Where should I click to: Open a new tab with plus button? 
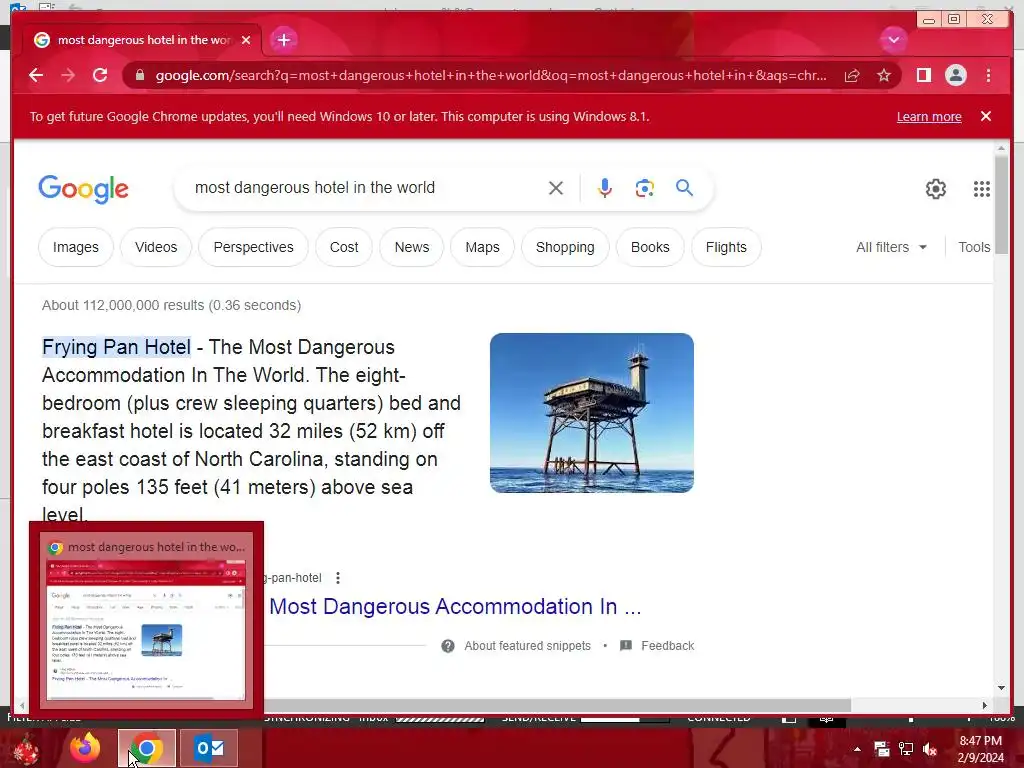point(283,40)
